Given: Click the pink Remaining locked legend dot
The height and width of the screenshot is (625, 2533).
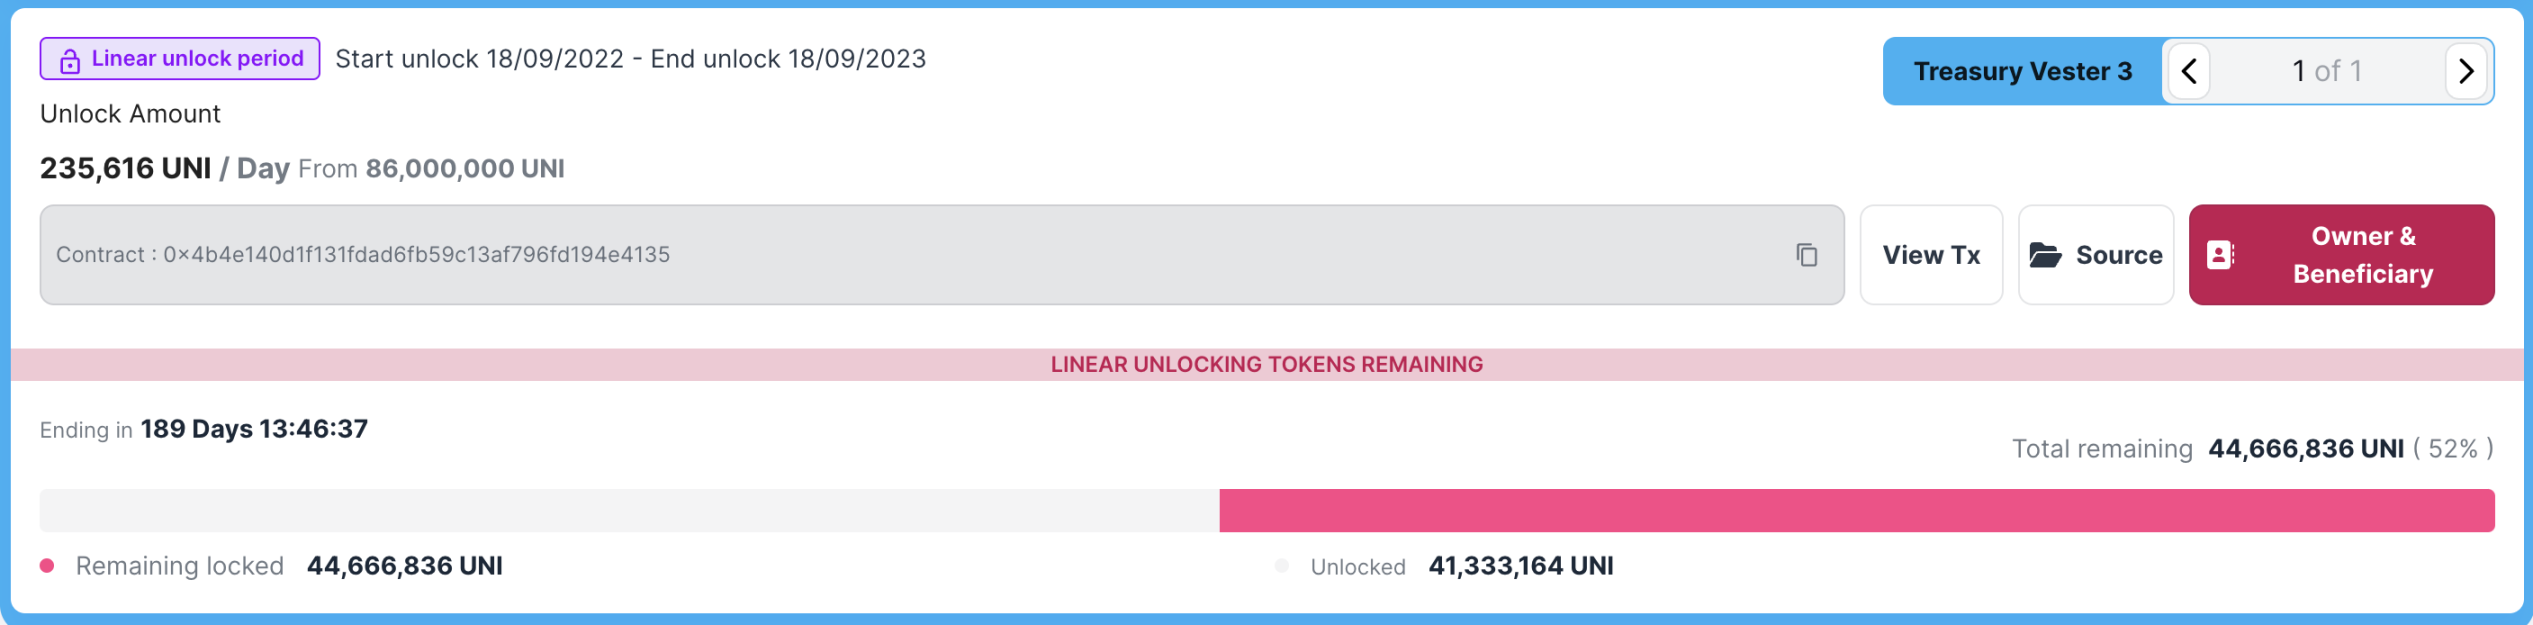Looking at the screenshot, I should tap(47, 566).
